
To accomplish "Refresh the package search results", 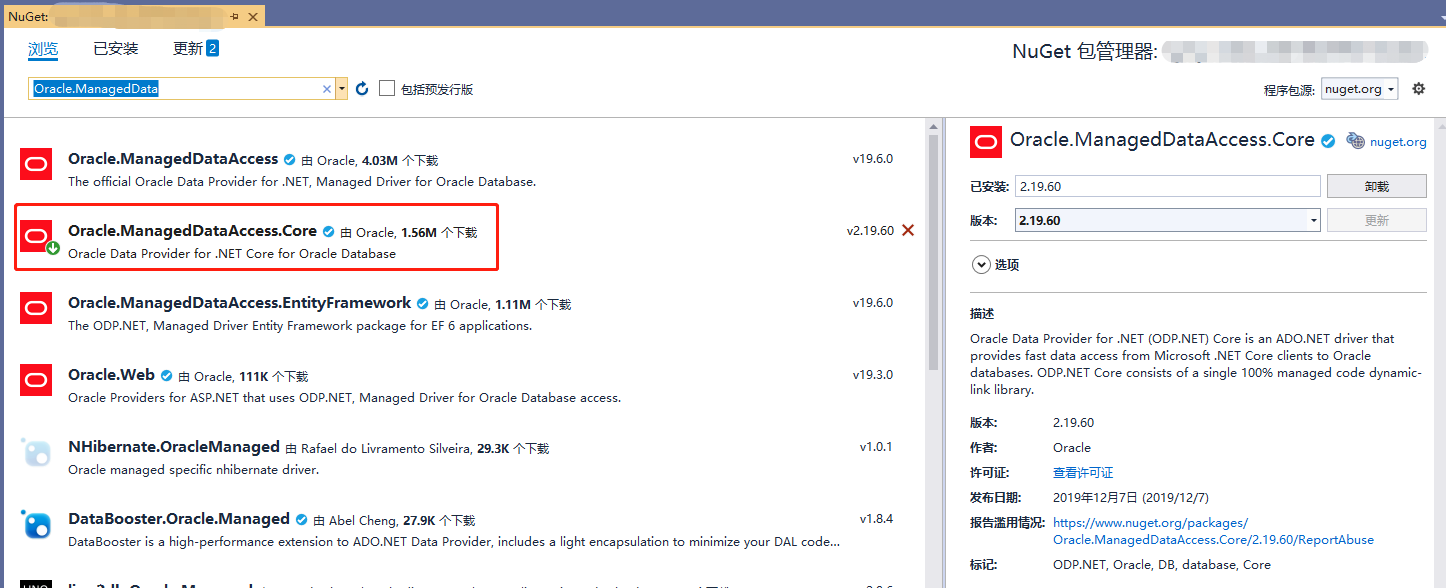I will pyautogui.click(x=361, y=88).
